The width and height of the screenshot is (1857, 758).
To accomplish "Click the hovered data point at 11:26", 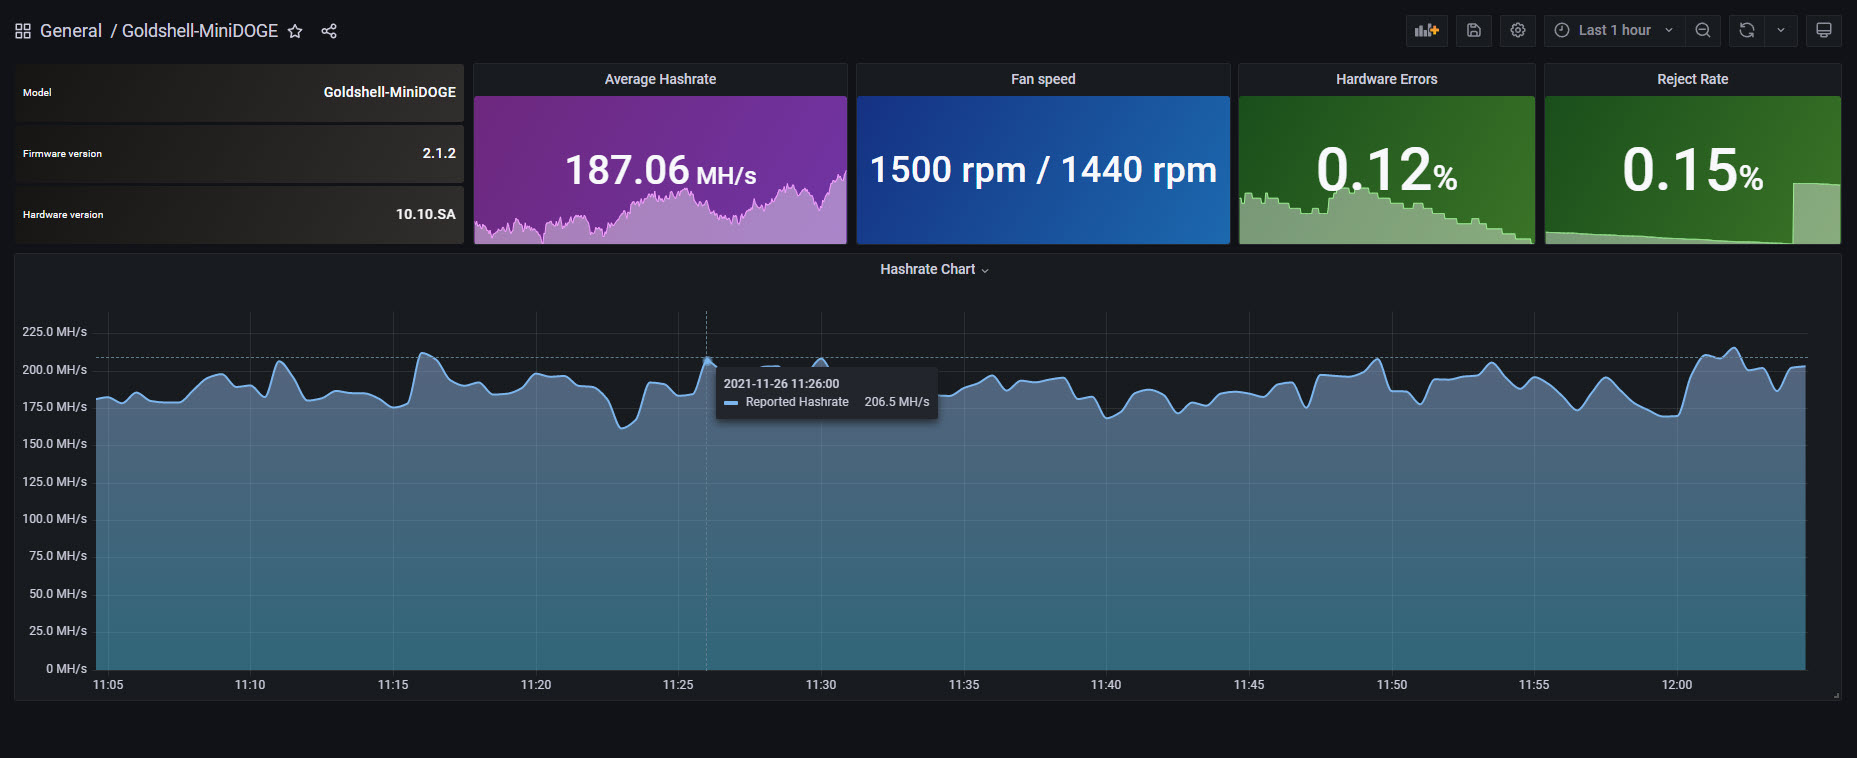I will pyautogui.click(x=707, y=359).
